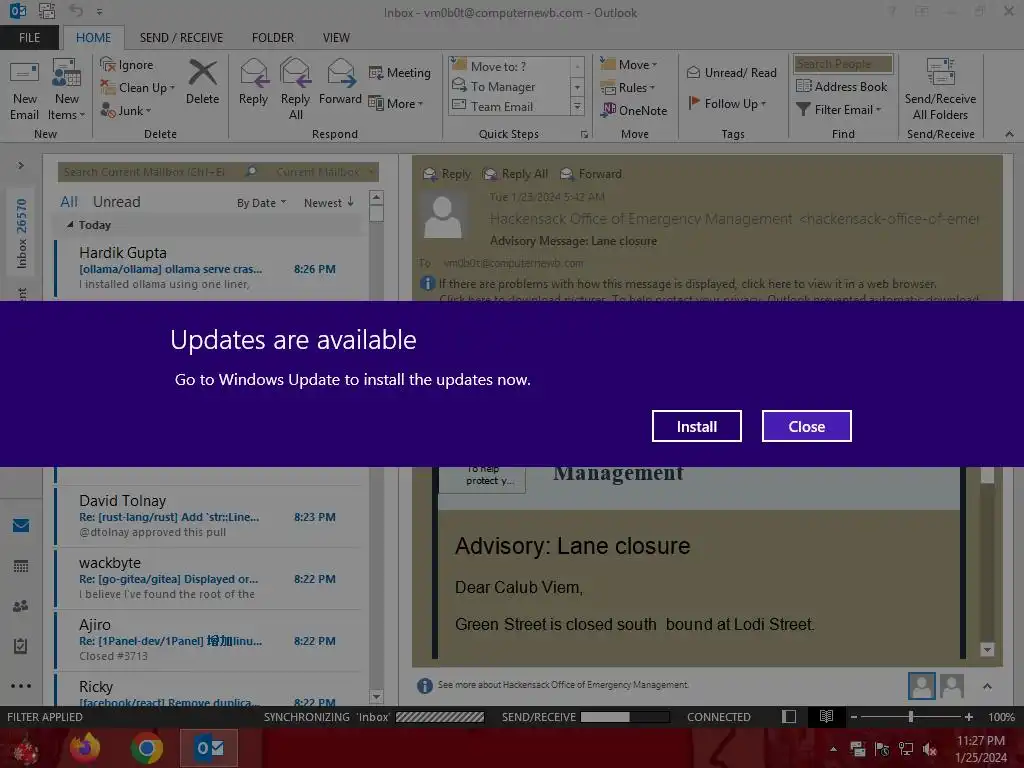Show Unread messages filter
The image size is (1024, 768).
point(116,202)
